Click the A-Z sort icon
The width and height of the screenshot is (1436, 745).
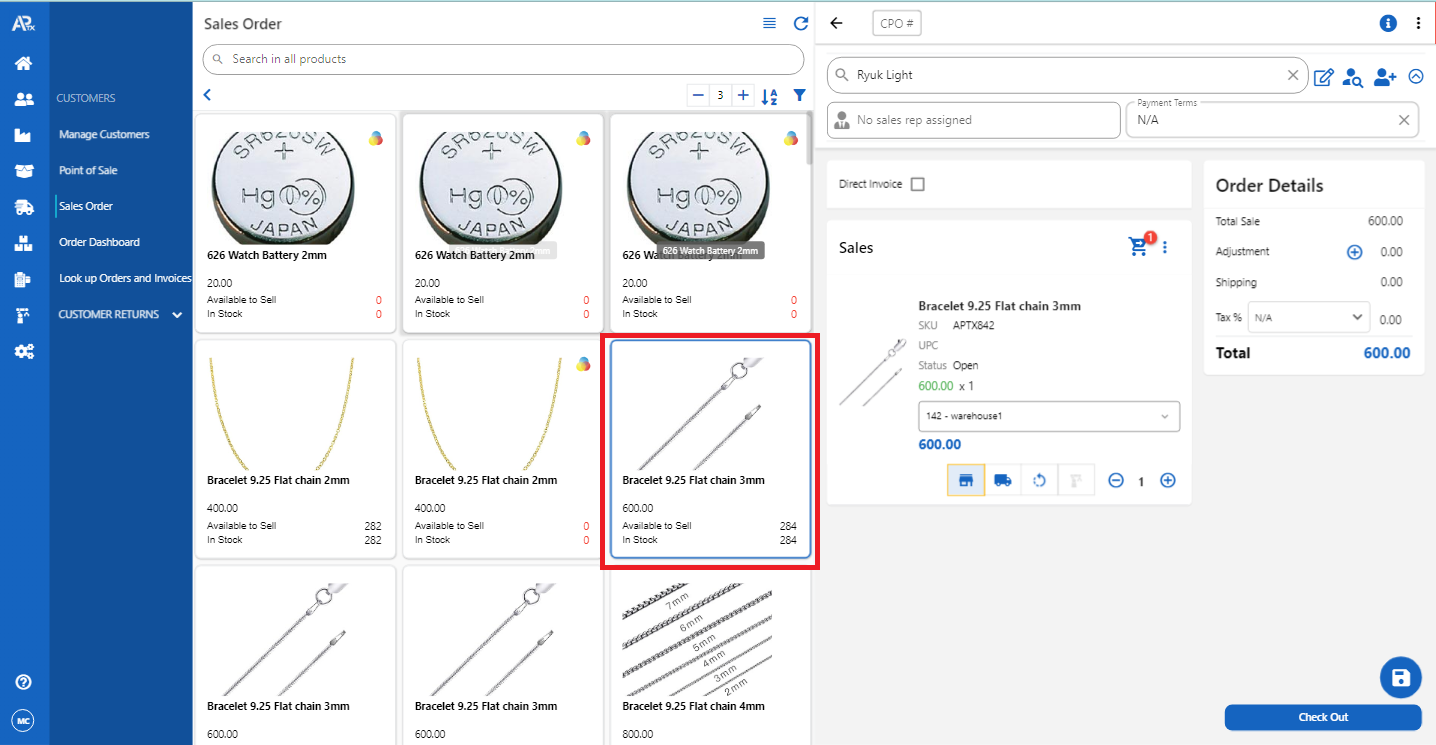click(x=769, y=96)
